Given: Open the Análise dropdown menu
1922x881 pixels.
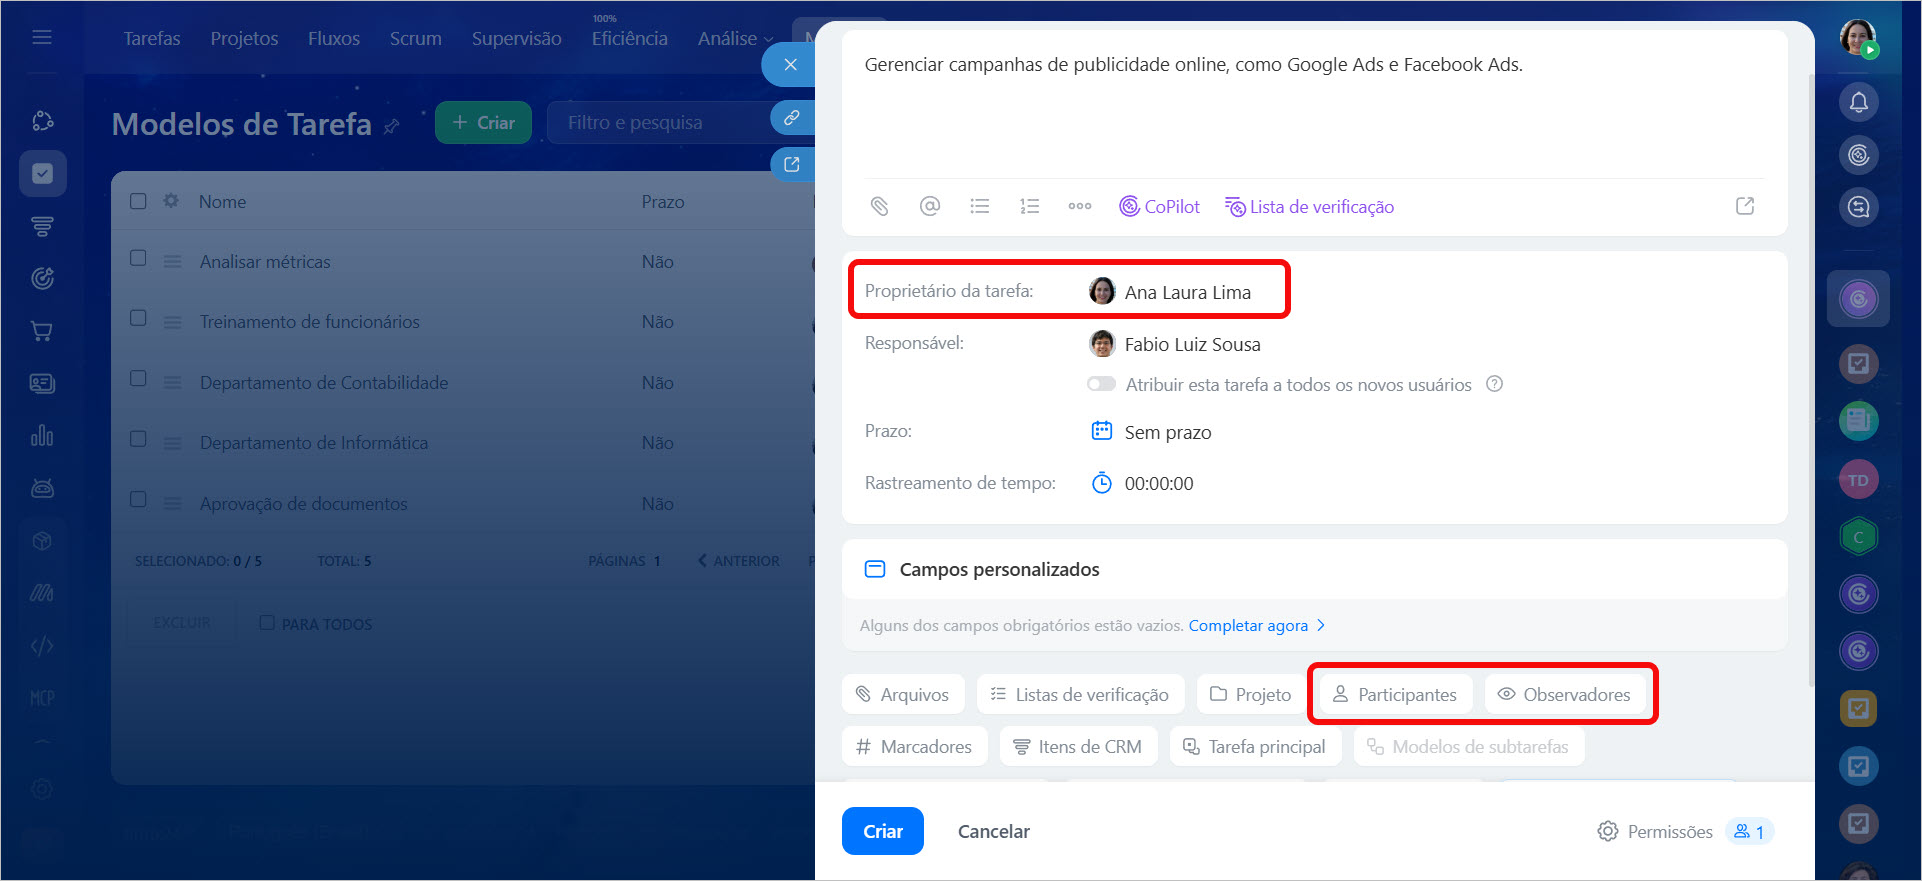Looking at the screenshot, I should (735, 39).
